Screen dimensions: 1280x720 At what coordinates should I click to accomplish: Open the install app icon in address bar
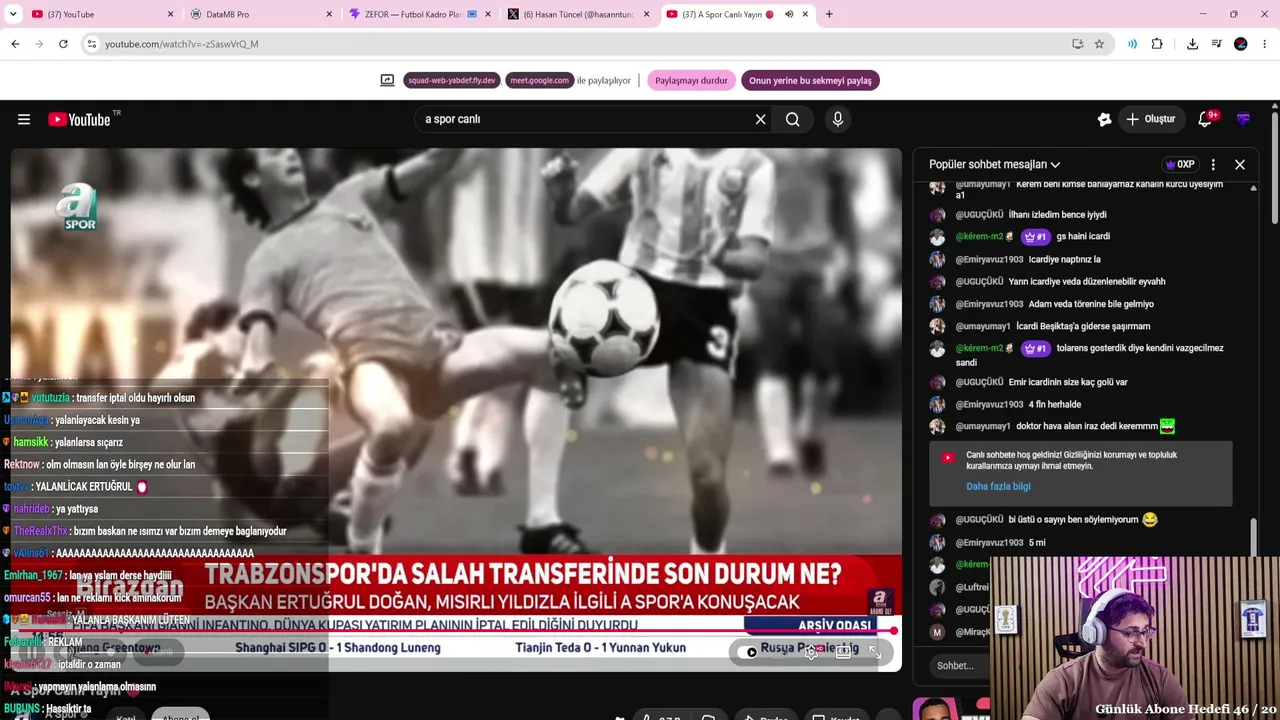point(1077,44)
